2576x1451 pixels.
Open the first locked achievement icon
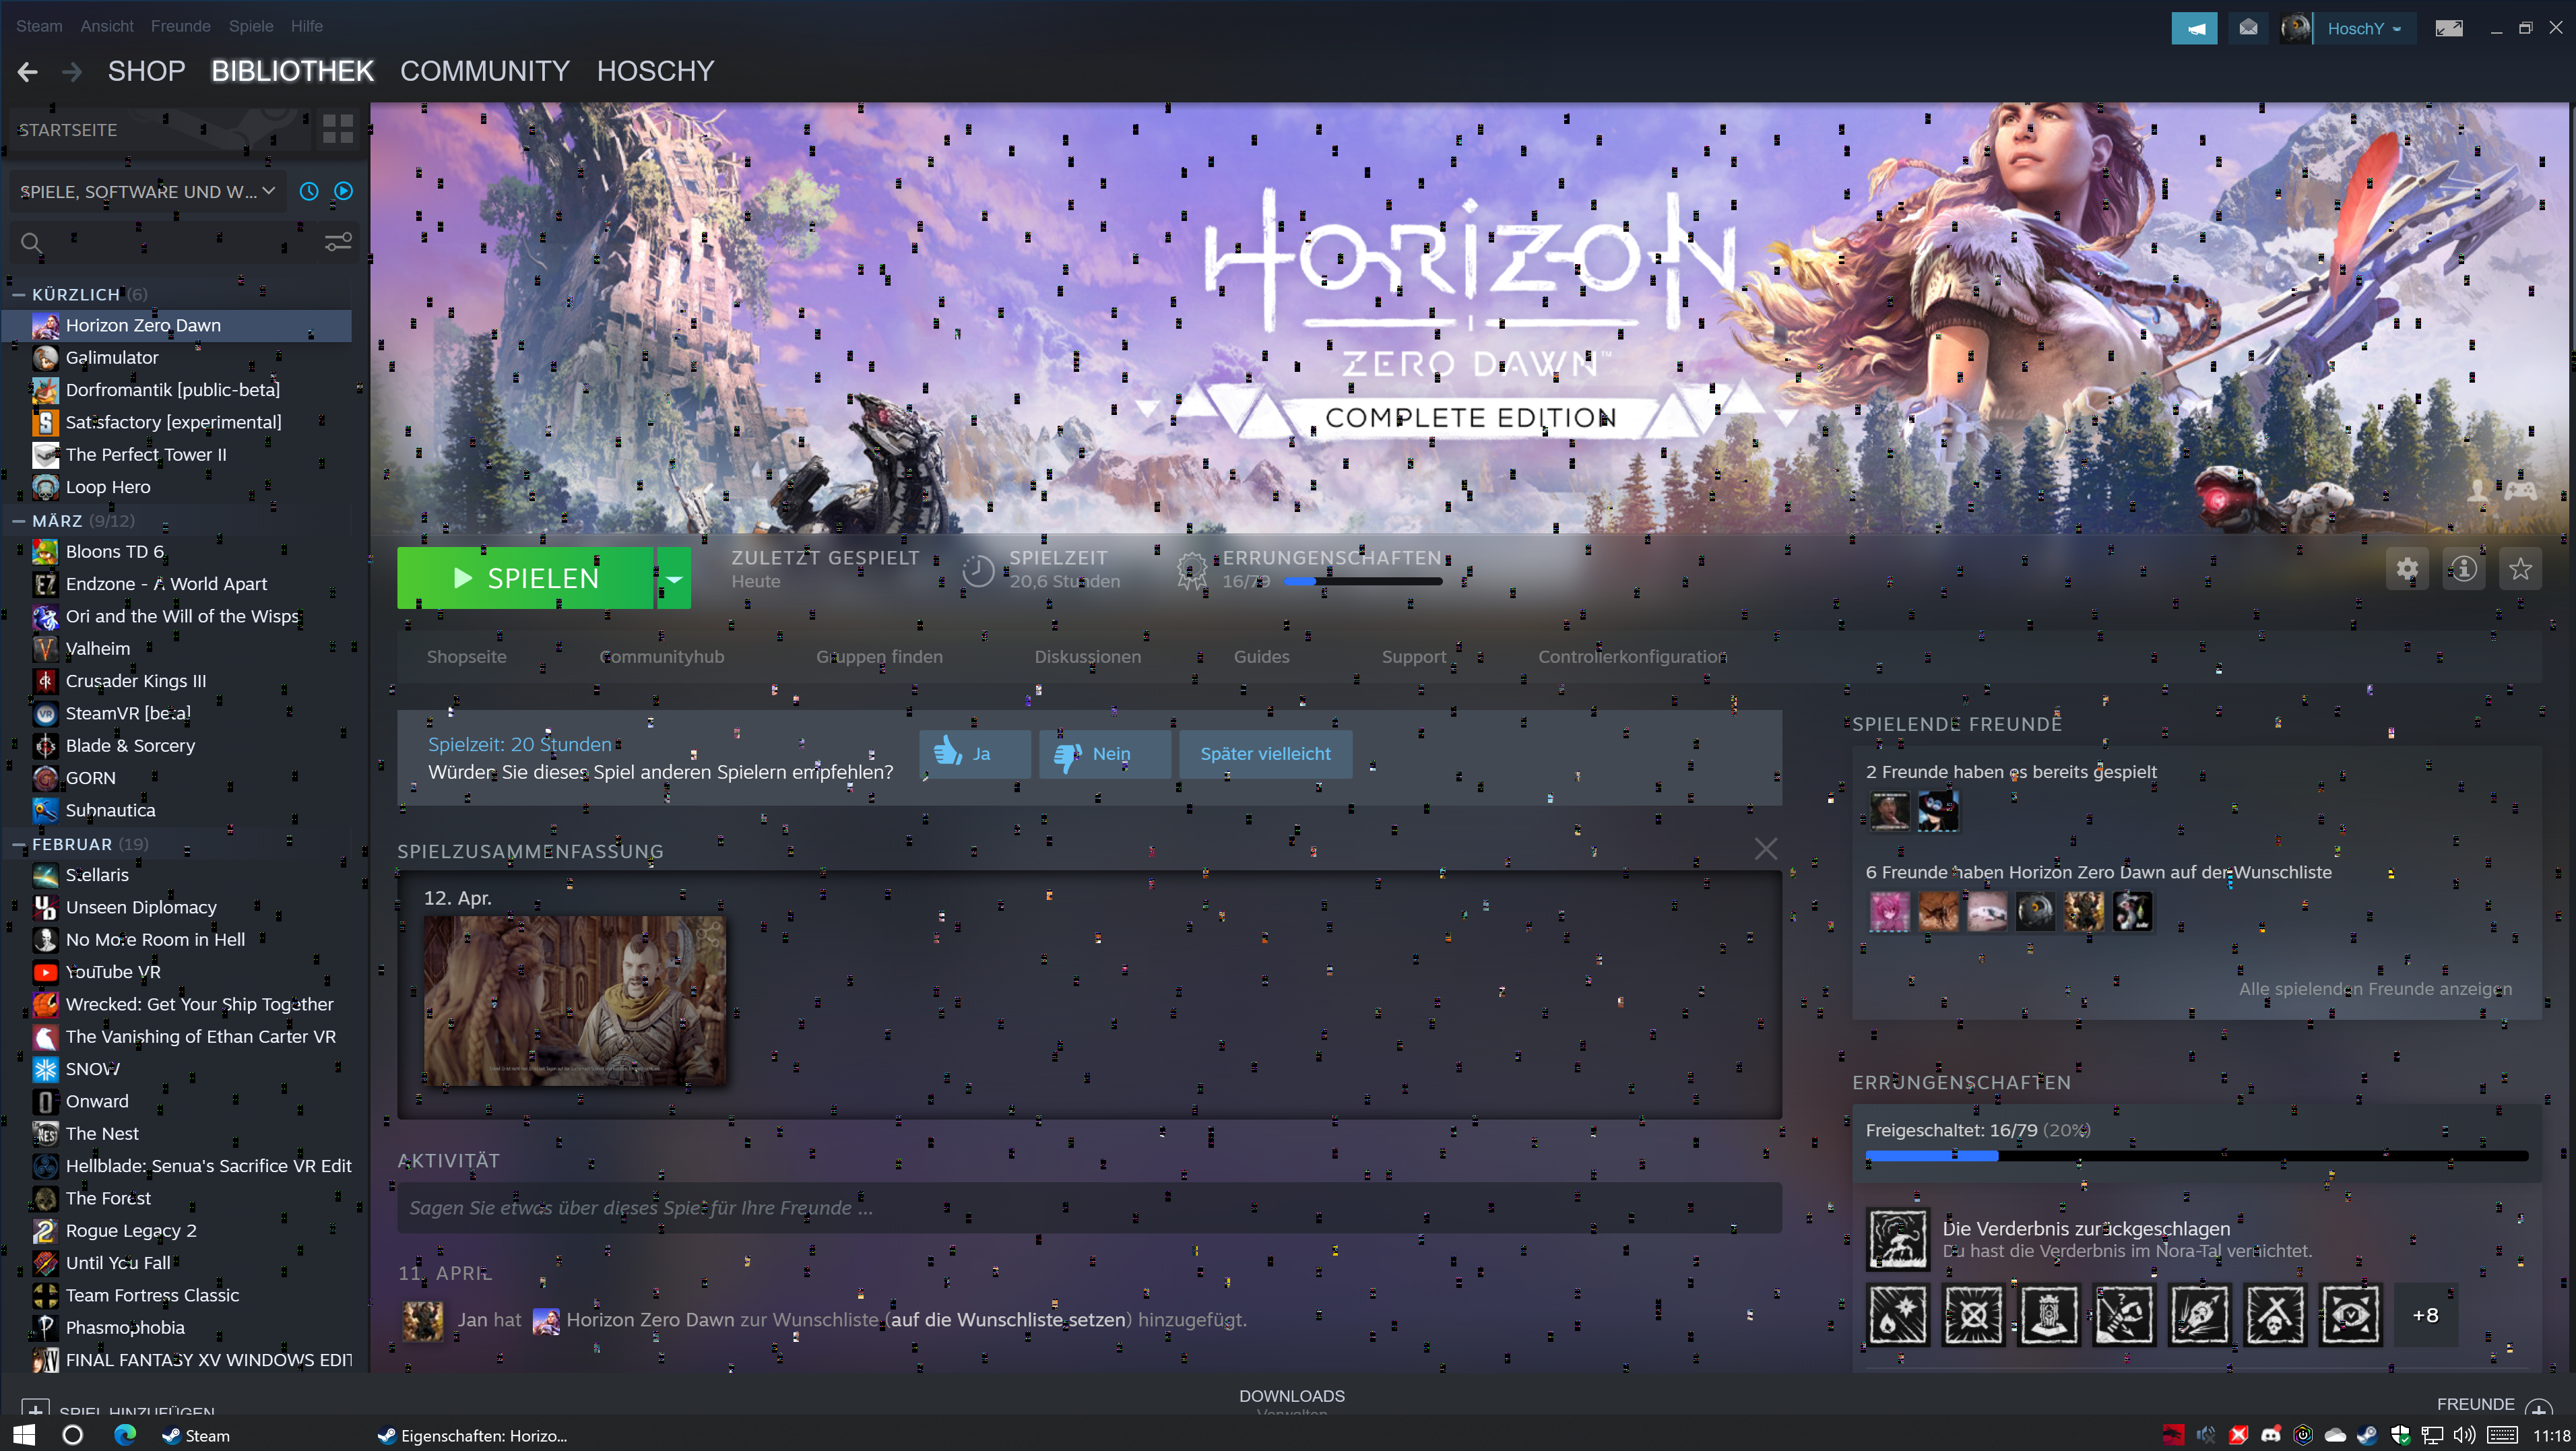pyautogui.click(x=1898, y=1315)
